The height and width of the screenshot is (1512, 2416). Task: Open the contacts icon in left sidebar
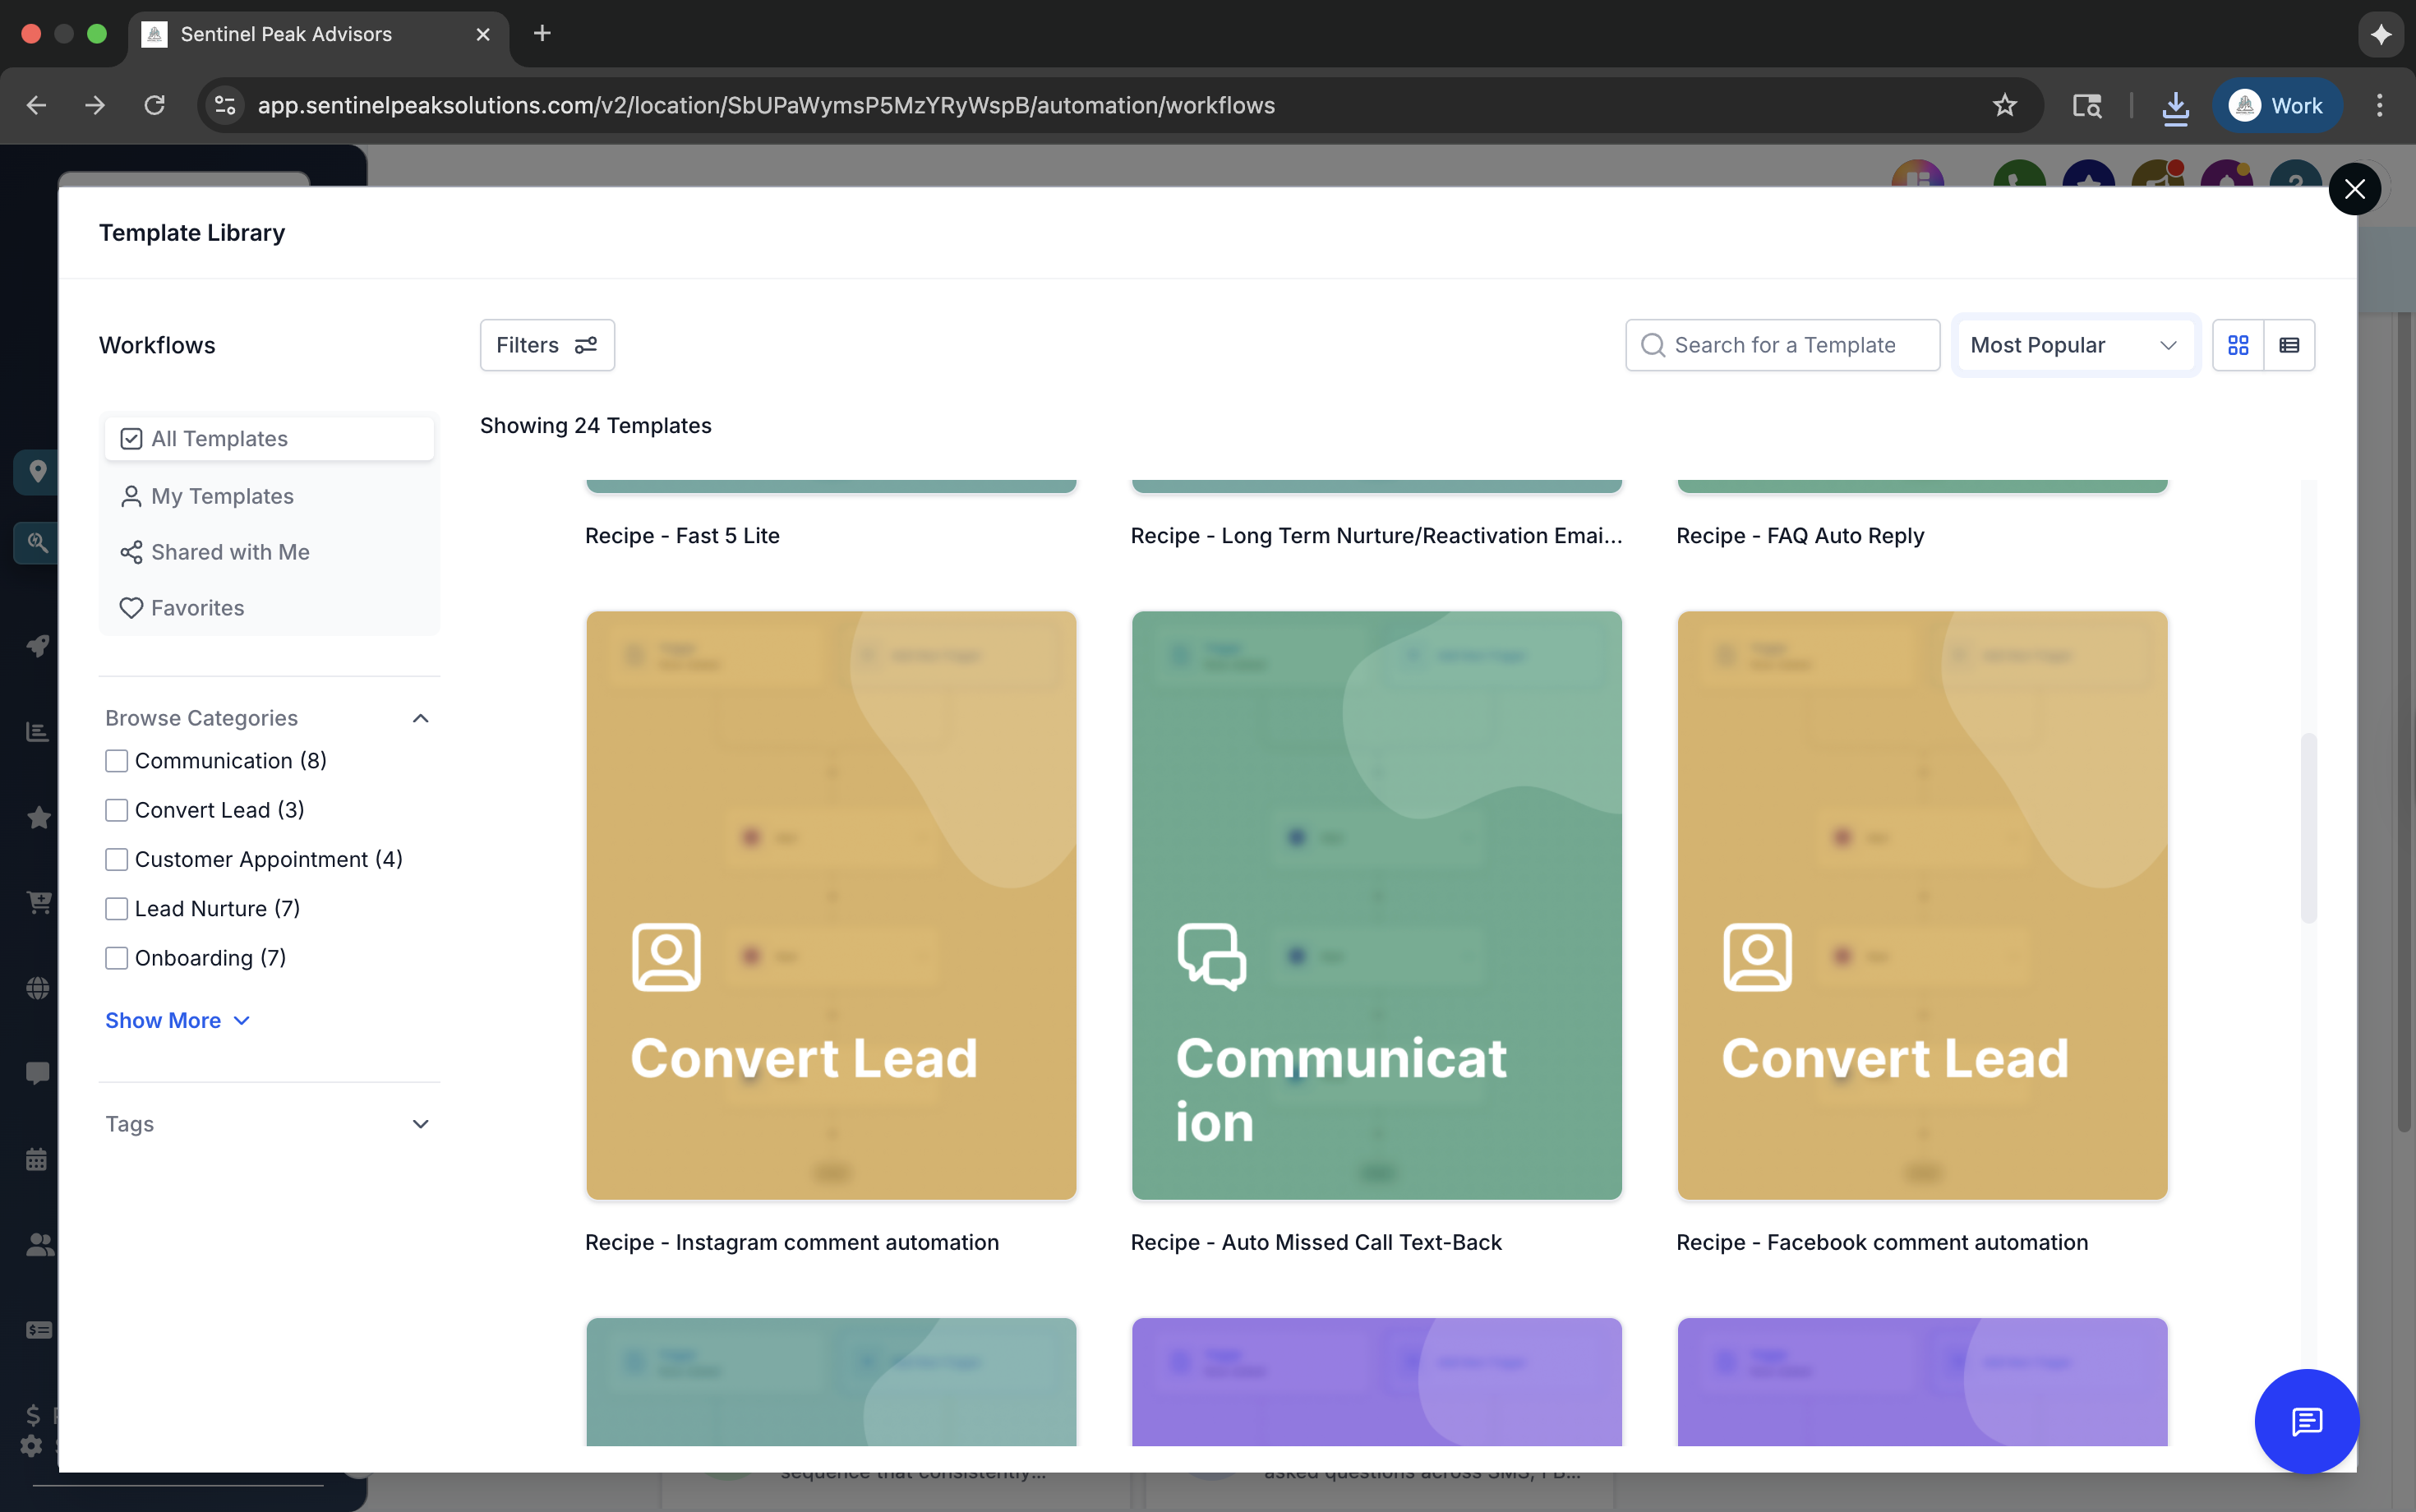[x=37, y=1244]
